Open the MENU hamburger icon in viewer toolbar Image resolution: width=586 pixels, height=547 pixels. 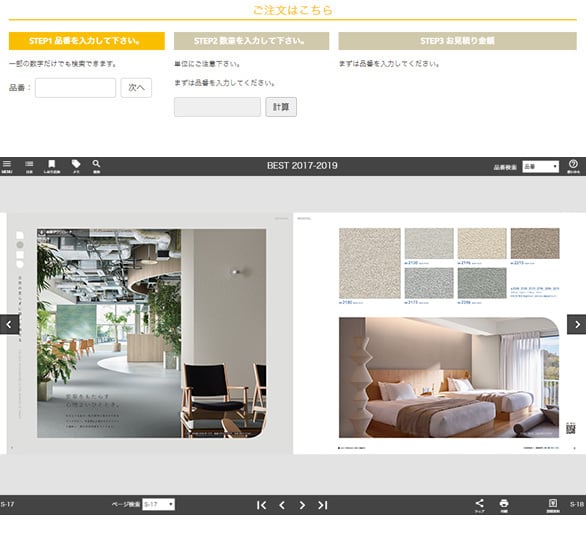7,166
